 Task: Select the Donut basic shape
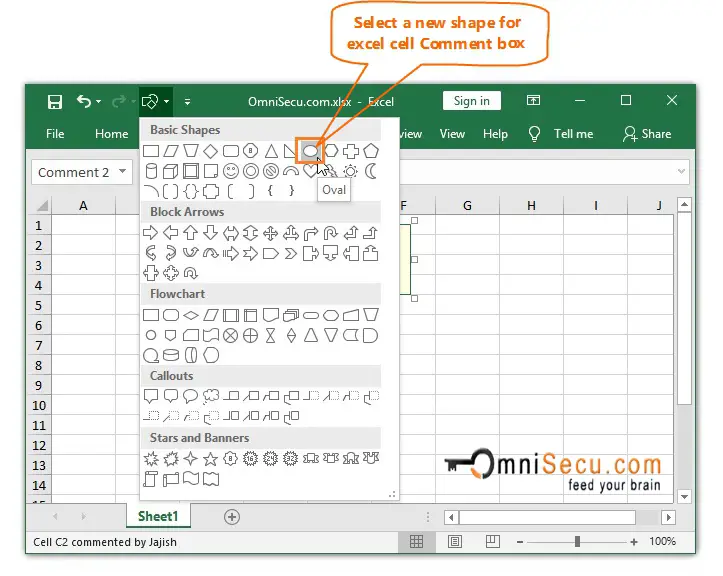[x=251, y=171]
